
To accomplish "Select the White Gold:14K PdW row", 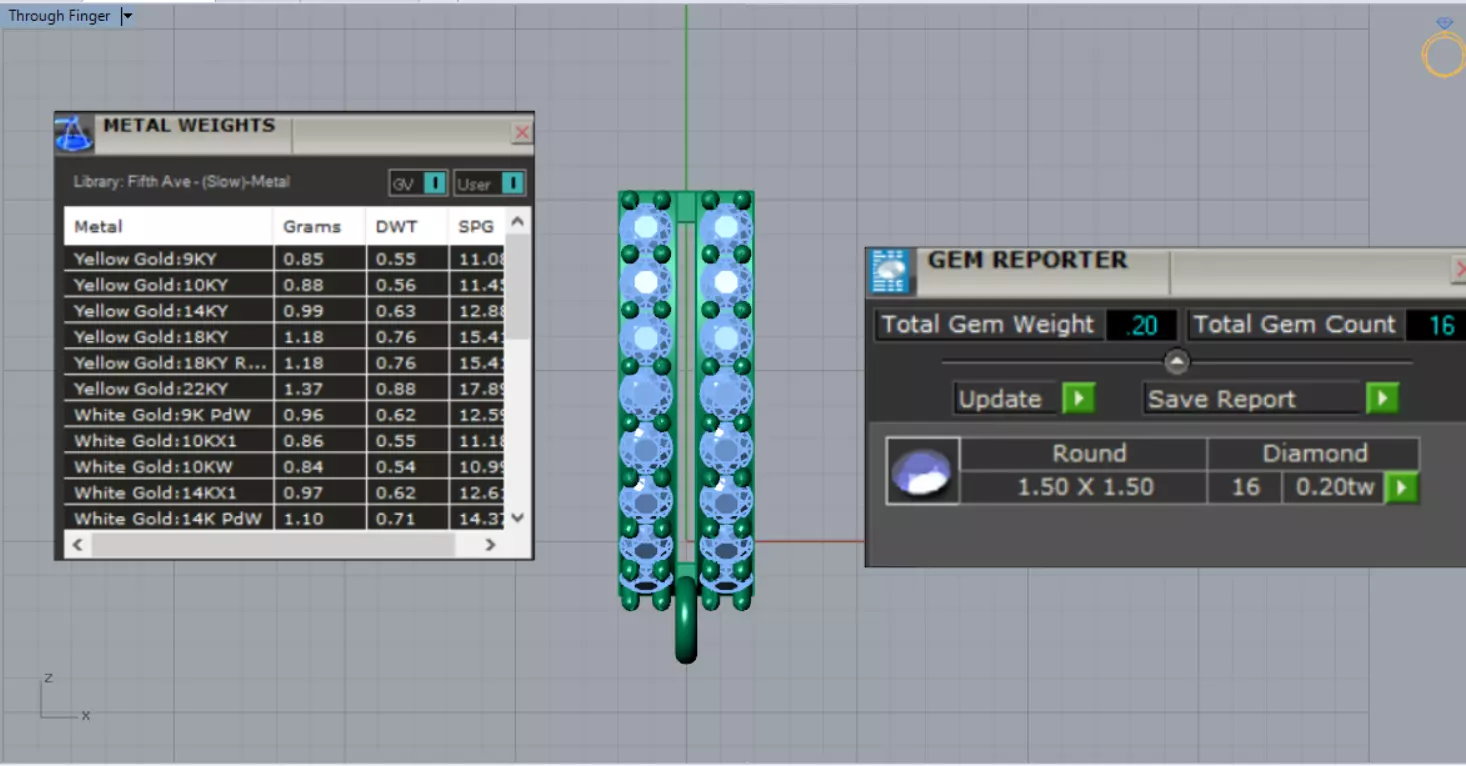I will tap(285, 518).
